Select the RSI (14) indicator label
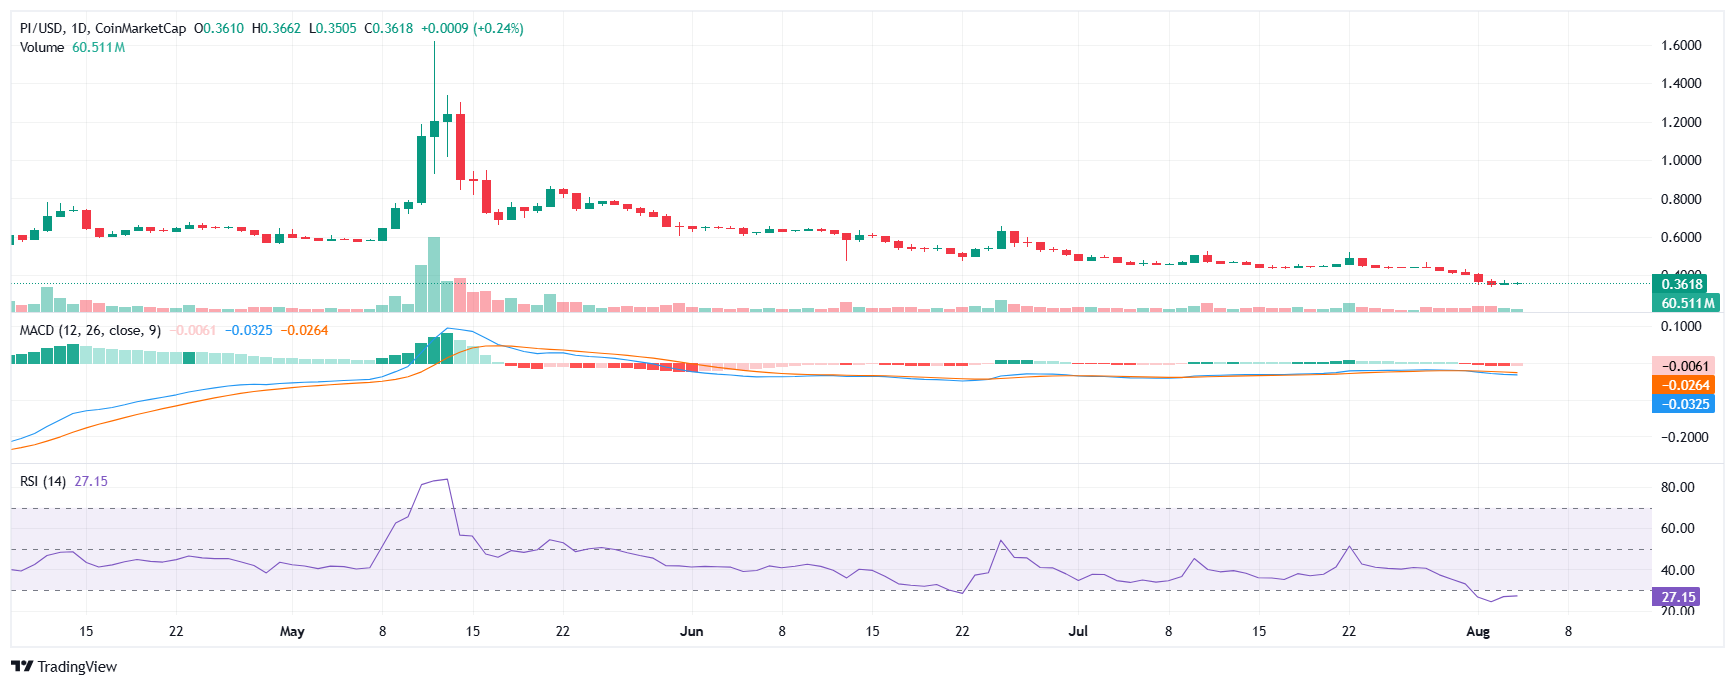Image resolution: width=1735 pixels, height=686 pixels. pyautogui.click(x=43, y=481)
